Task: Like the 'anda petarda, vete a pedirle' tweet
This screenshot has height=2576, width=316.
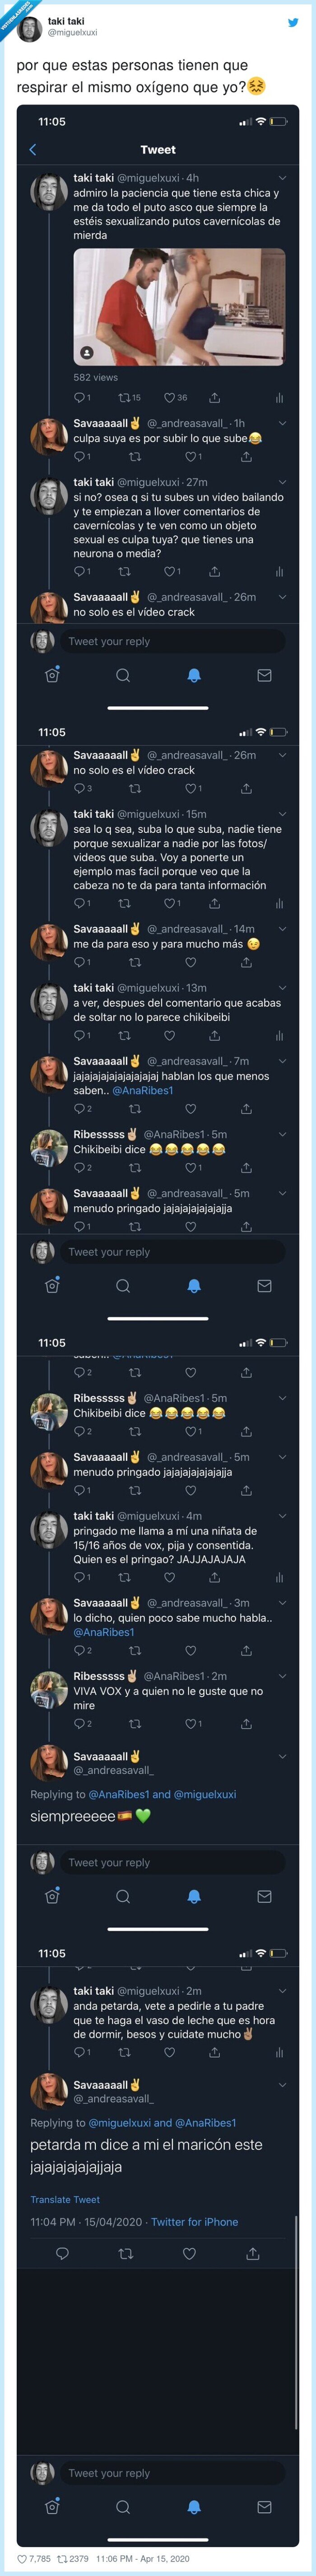Action: pyautogui.click(x=169, y=2025)
